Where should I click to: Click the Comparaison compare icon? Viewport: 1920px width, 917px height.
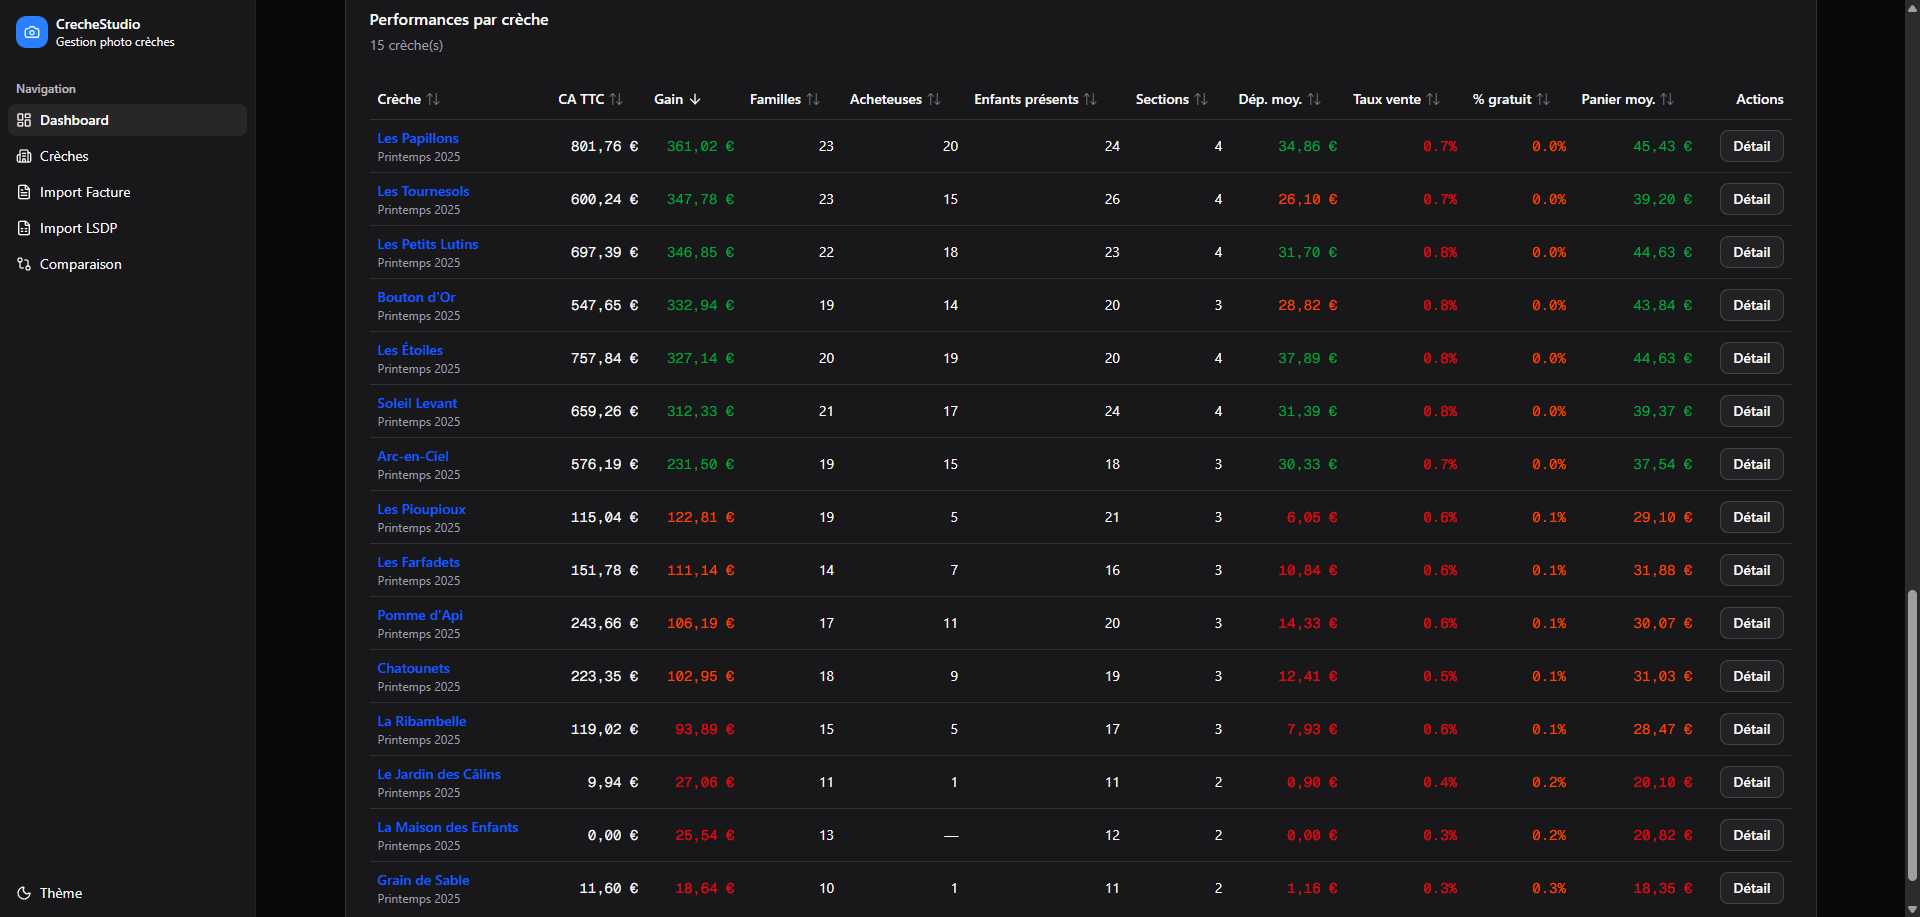tap(24, 264)
